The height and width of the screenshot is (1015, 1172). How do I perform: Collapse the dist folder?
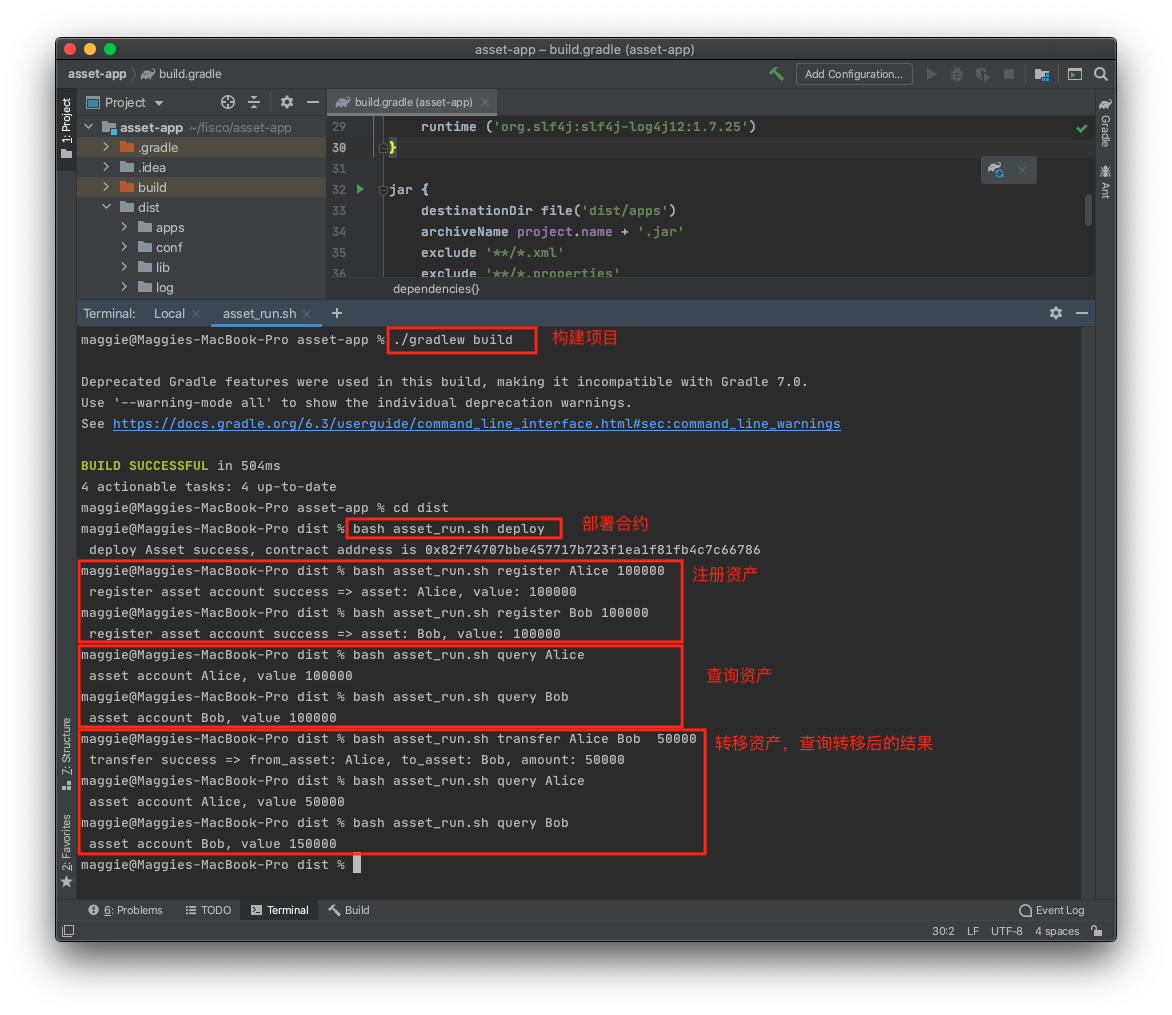coord(106,207)
